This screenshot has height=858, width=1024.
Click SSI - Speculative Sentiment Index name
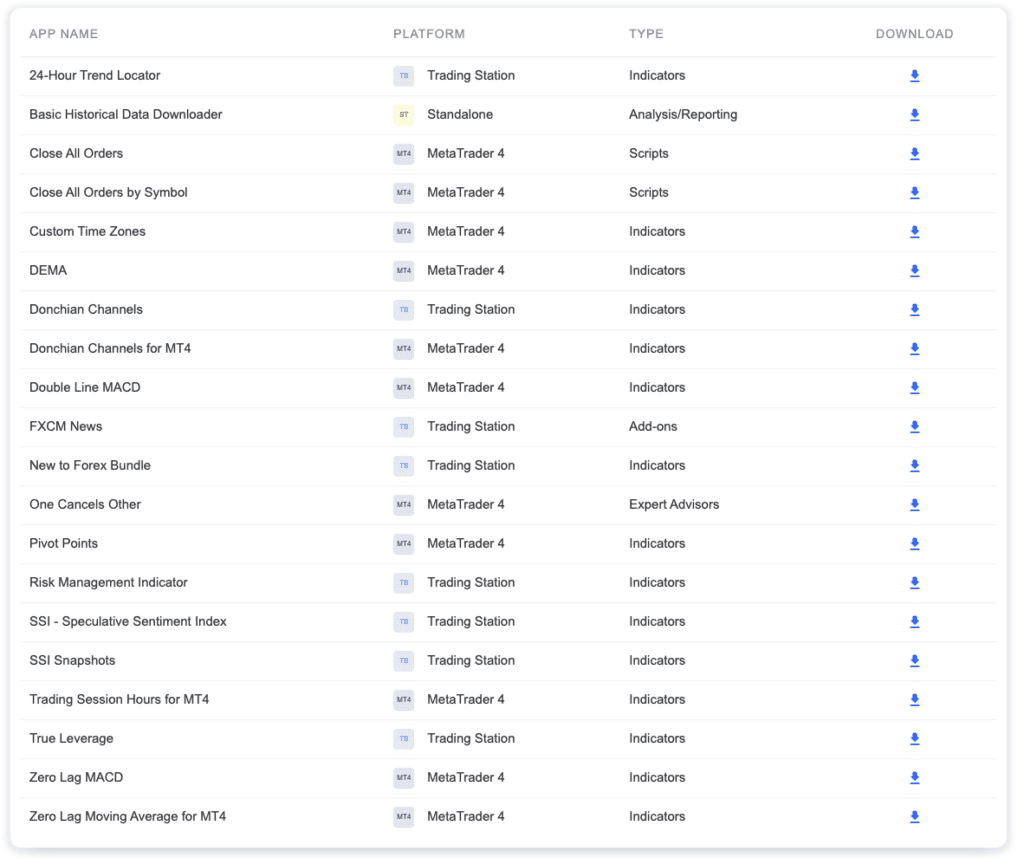tap(128, 622)
